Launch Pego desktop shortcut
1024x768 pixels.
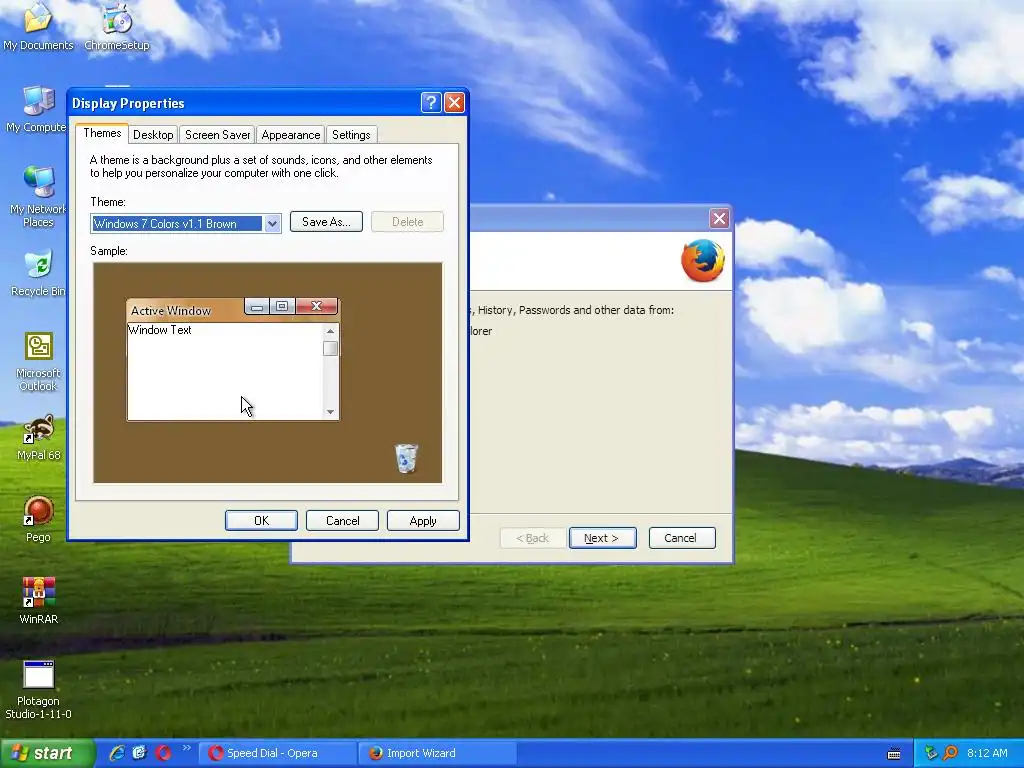38,519
